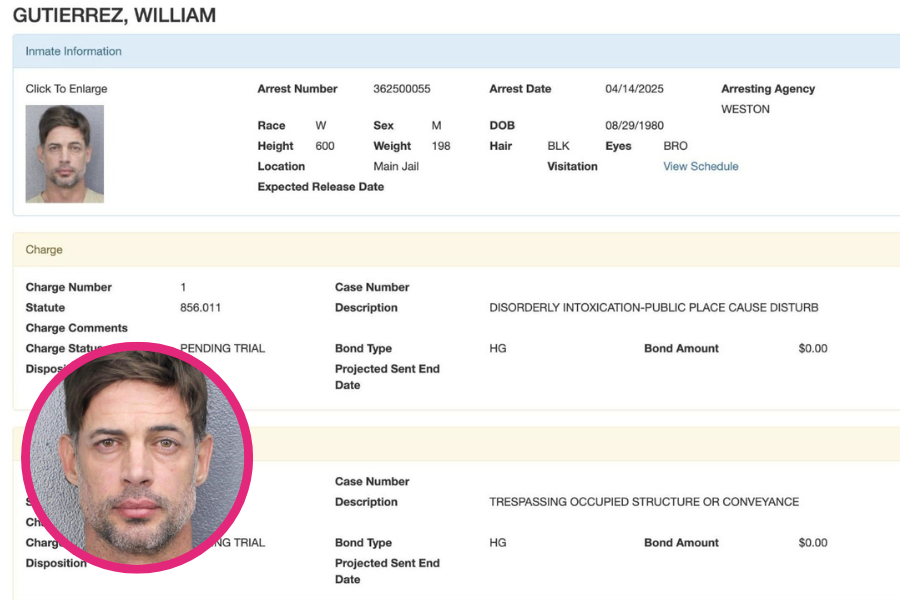This screenshot has height=600, width=900.
Task: Click the Charge Comments label
Action: click(x=76, y=328)
